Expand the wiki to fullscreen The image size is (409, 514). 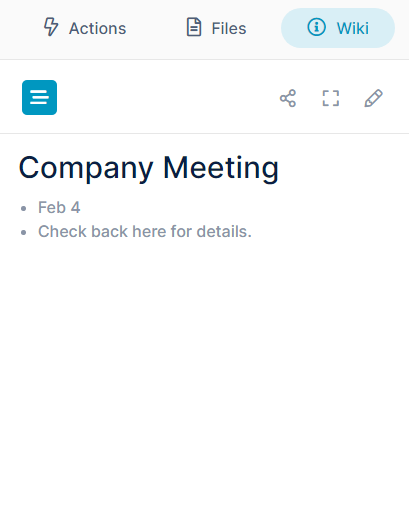[331, 98]
